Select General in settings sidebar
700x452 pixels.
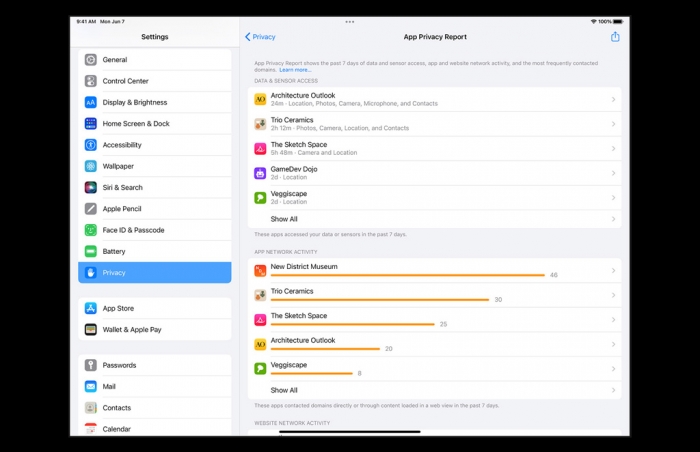(115, 60)
